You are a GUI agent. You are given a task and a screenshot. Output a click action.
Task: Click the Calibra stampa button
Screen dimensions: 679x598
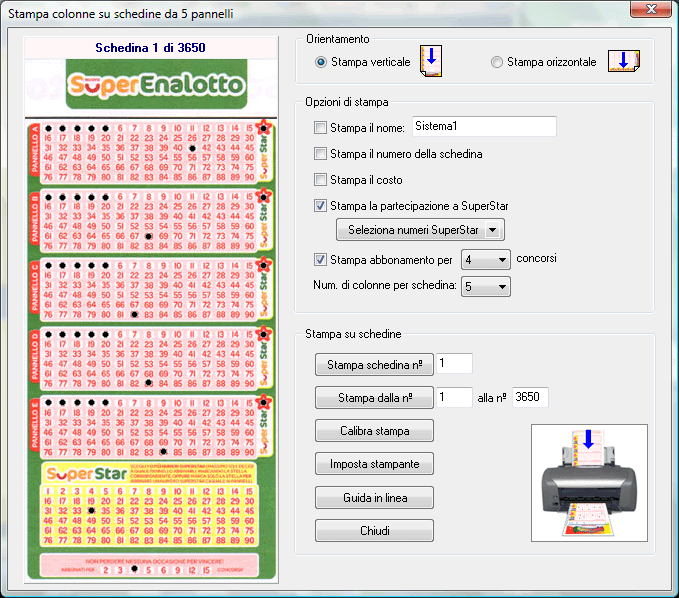pos(374,431)
